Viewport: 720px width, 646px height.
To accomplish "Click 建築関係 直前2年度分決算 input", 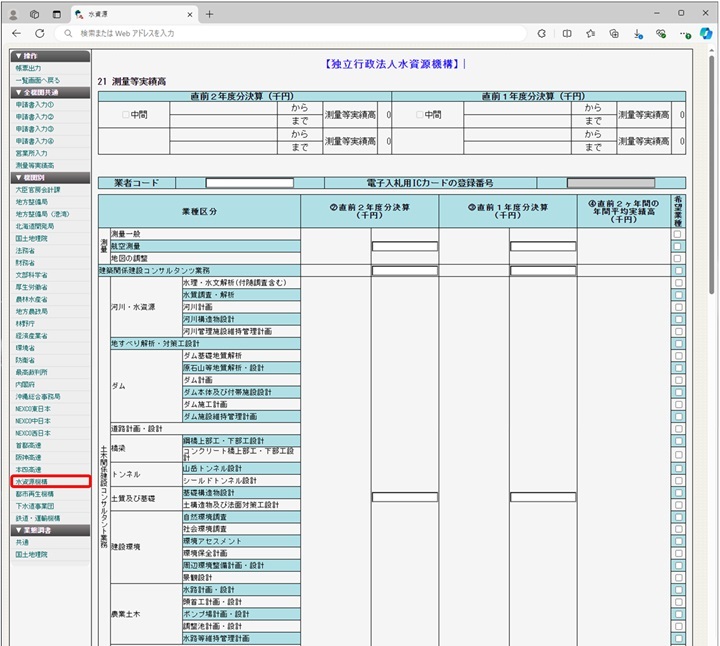I will [405, 271].
